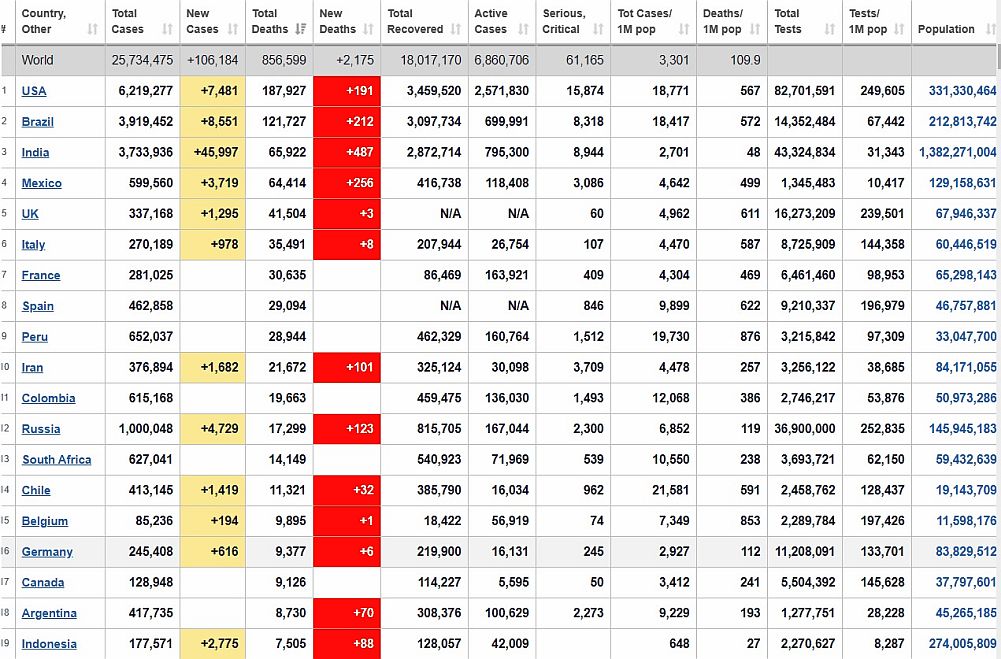Sort by Total Recovered column icon
The height and width of the screenshot is (659, 1001).
click(456, 29)
